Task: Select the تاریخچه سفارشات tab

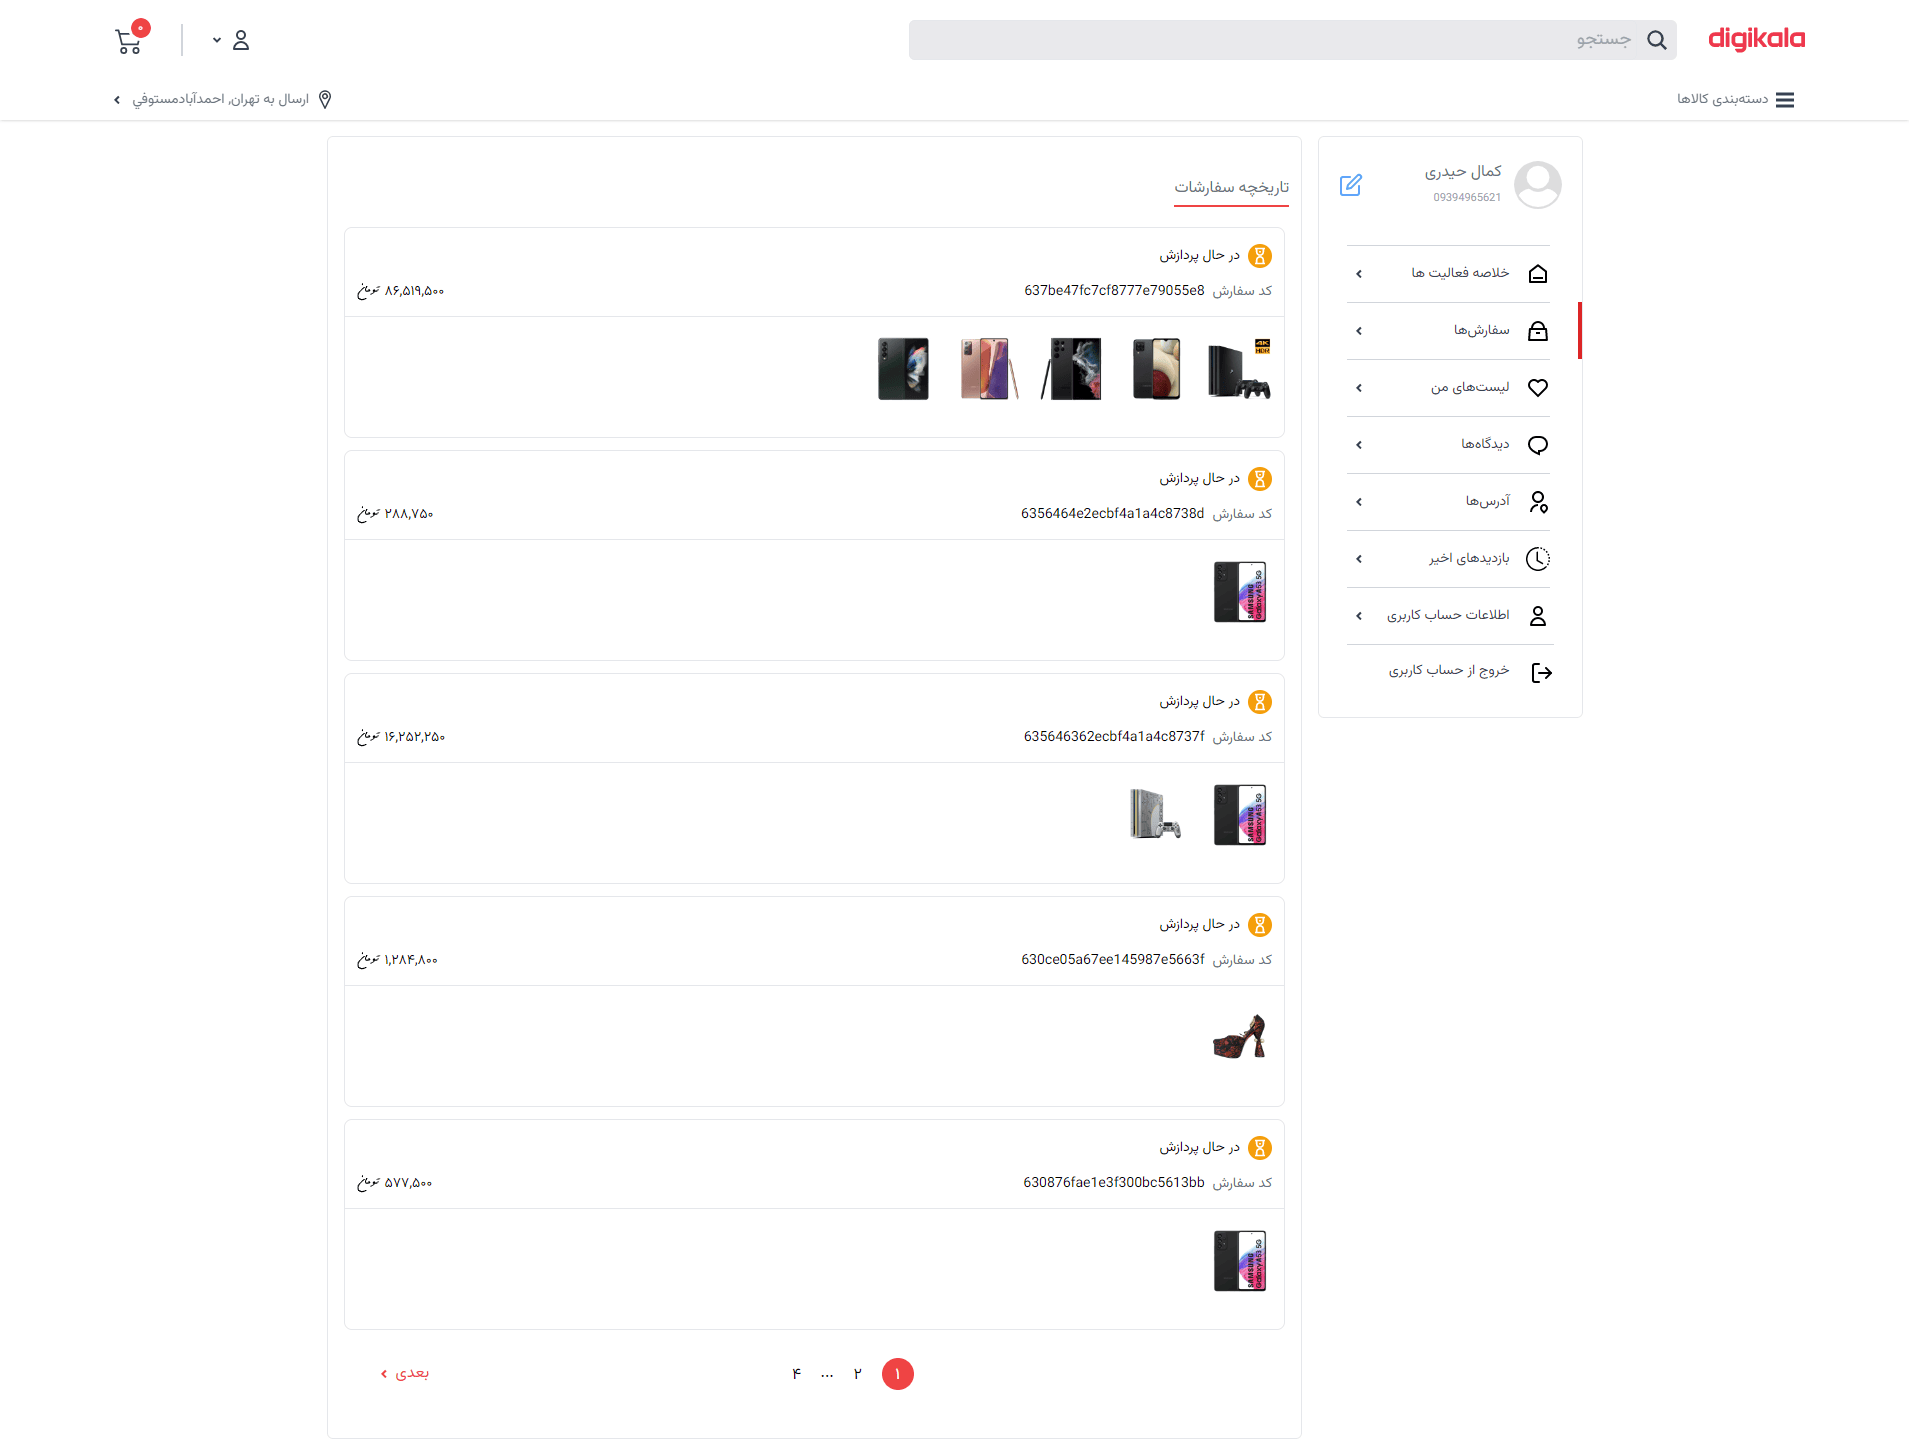Action: click(1231, 187)
